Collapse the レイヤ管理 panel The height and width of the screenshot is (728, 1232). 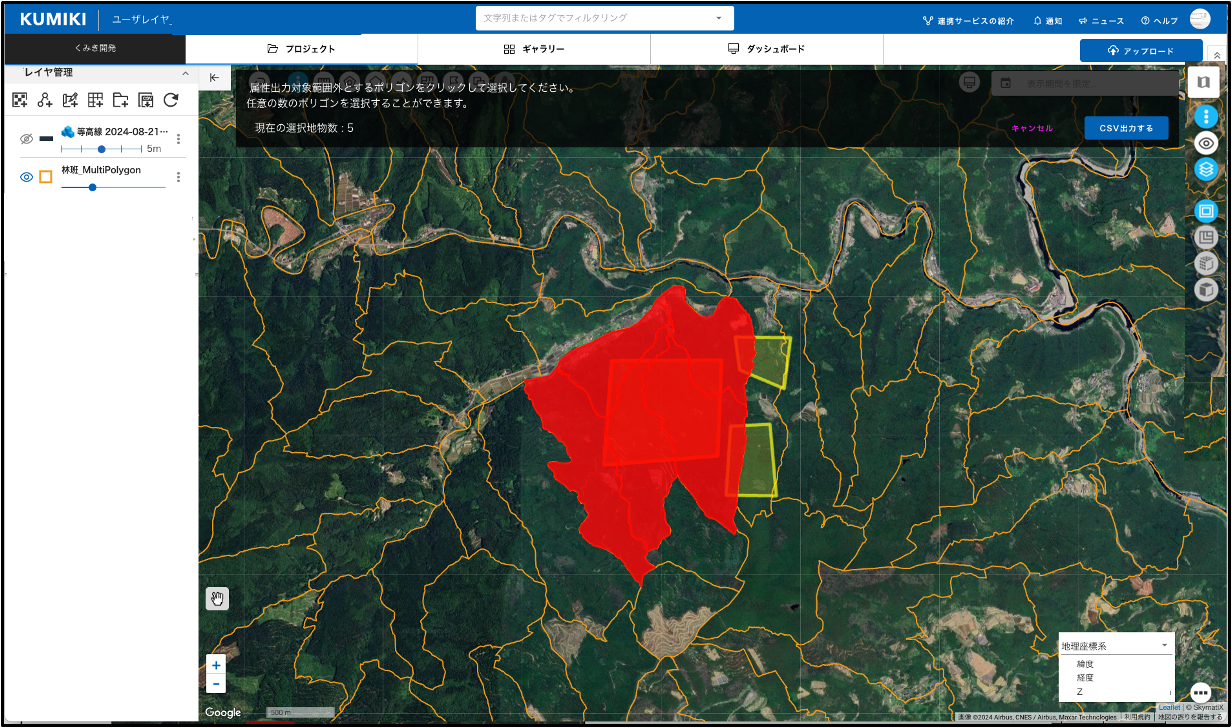coord(185,73)
